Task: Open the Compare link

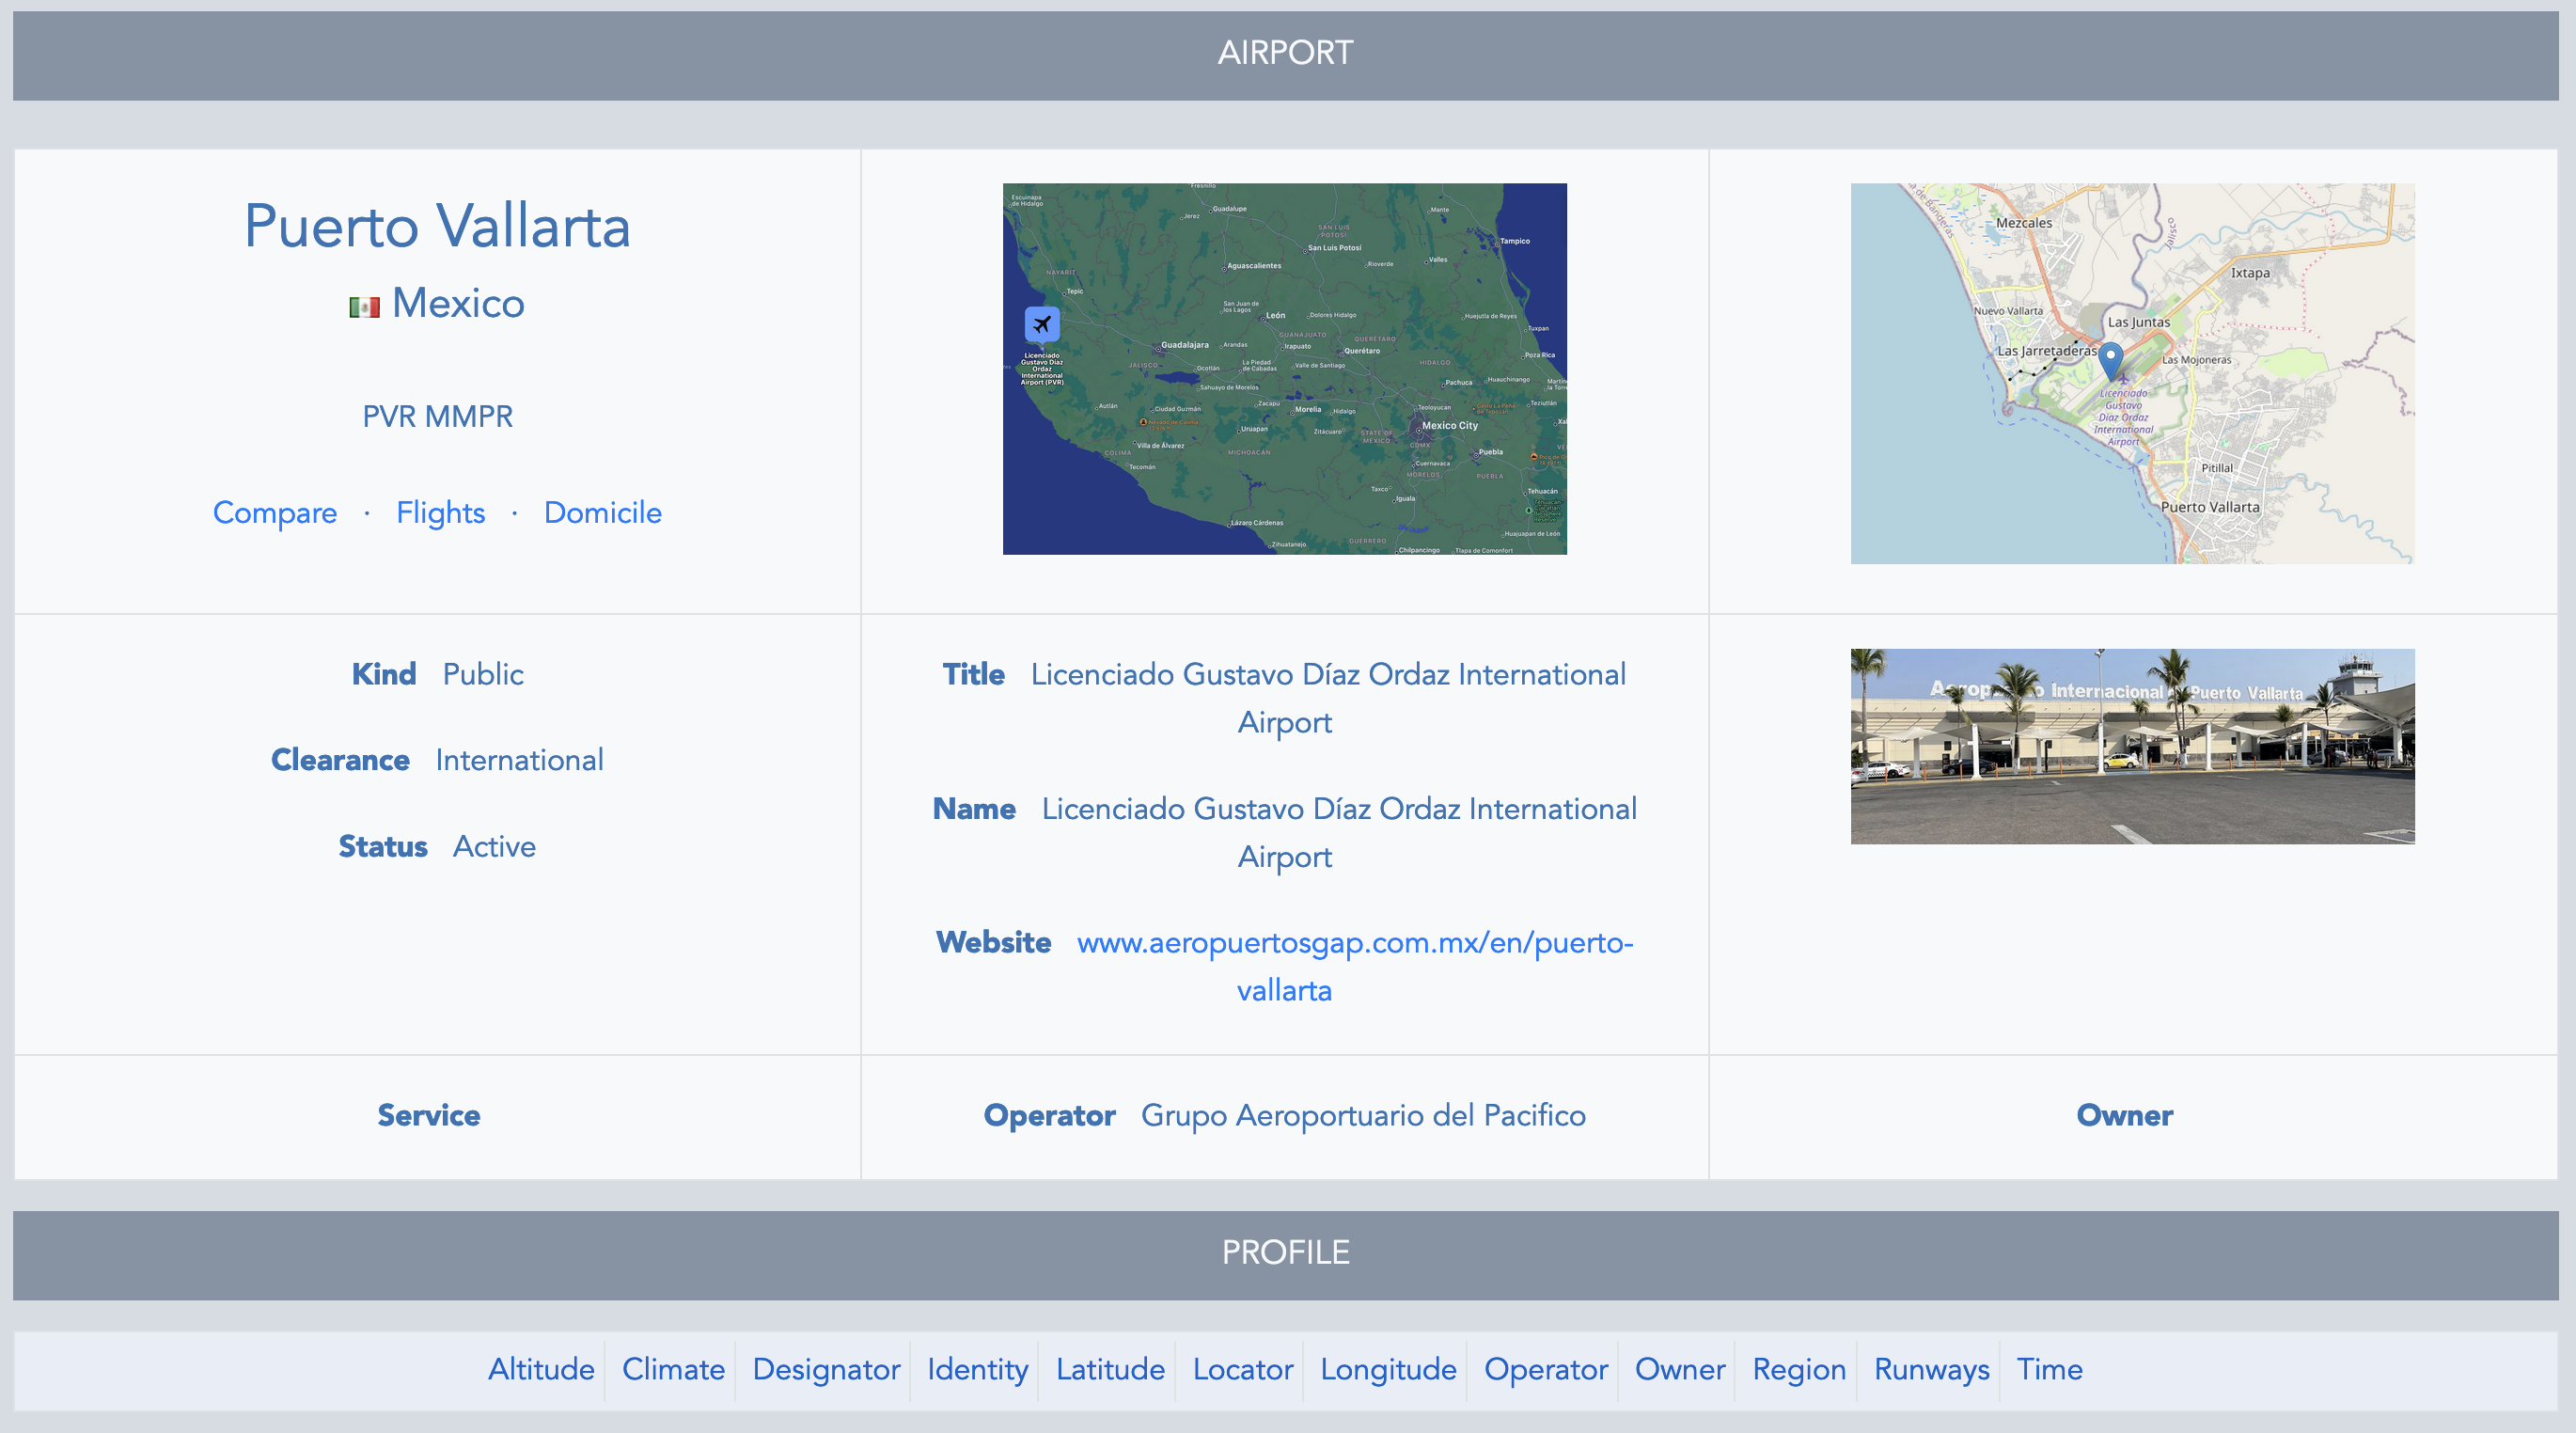Action: click(x=275, y=513)
